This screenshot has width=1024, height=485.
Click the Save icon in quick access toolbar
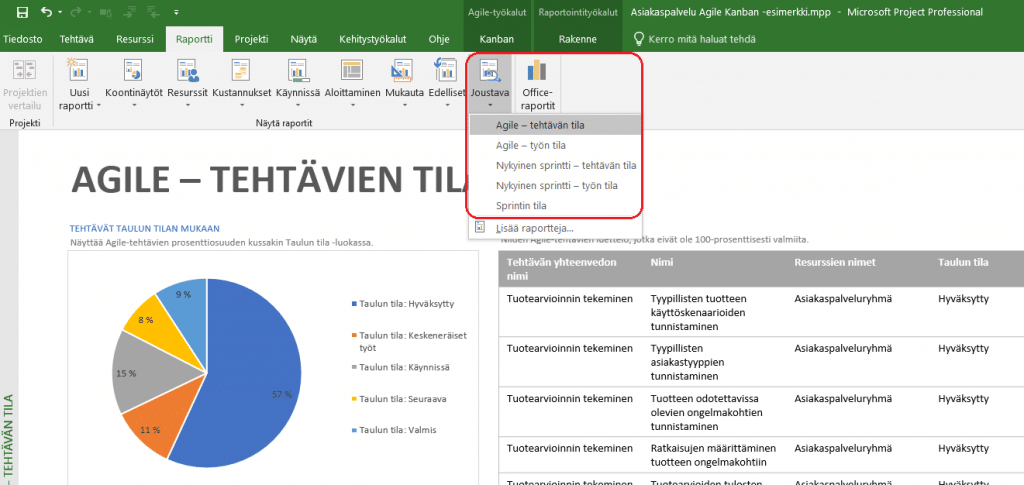[x=22, y=12]
